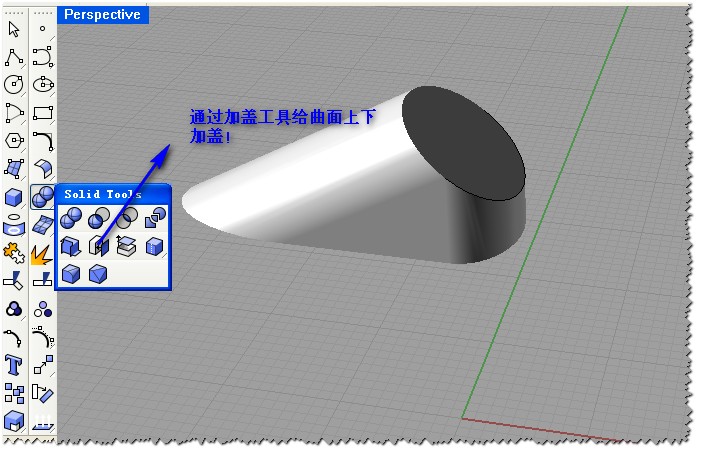The height and width of the screenshot is (454, 702).
Task: Click the block cube icon at the toolbar bottom
Action: point(14,420)
